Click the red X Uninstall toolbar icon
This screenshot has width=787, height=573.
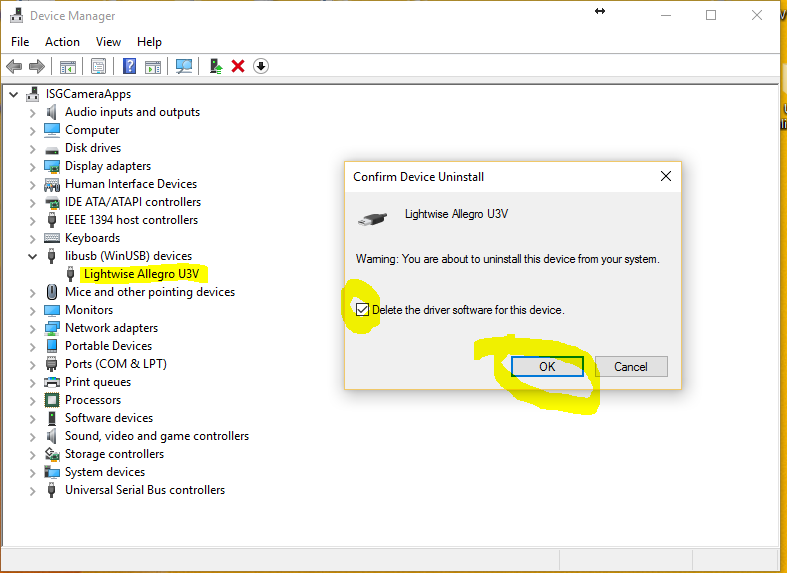tap(238, 66)
